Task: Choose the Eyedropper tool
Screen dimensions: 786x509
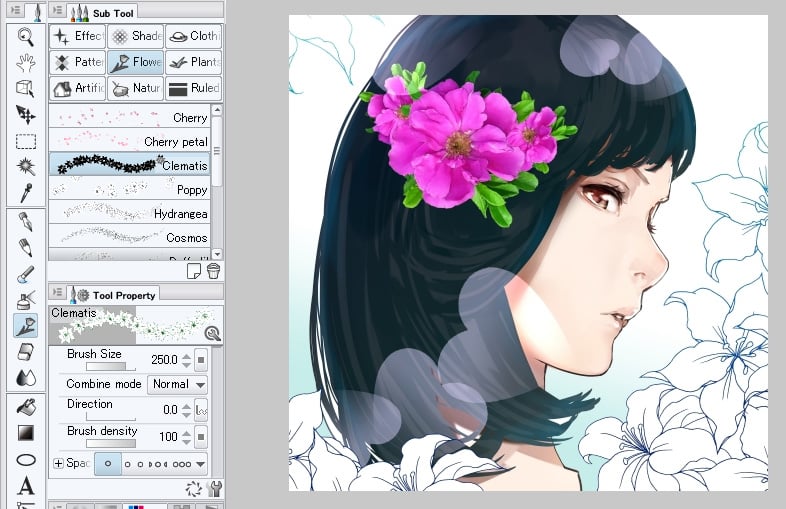Action: [26, 192]
